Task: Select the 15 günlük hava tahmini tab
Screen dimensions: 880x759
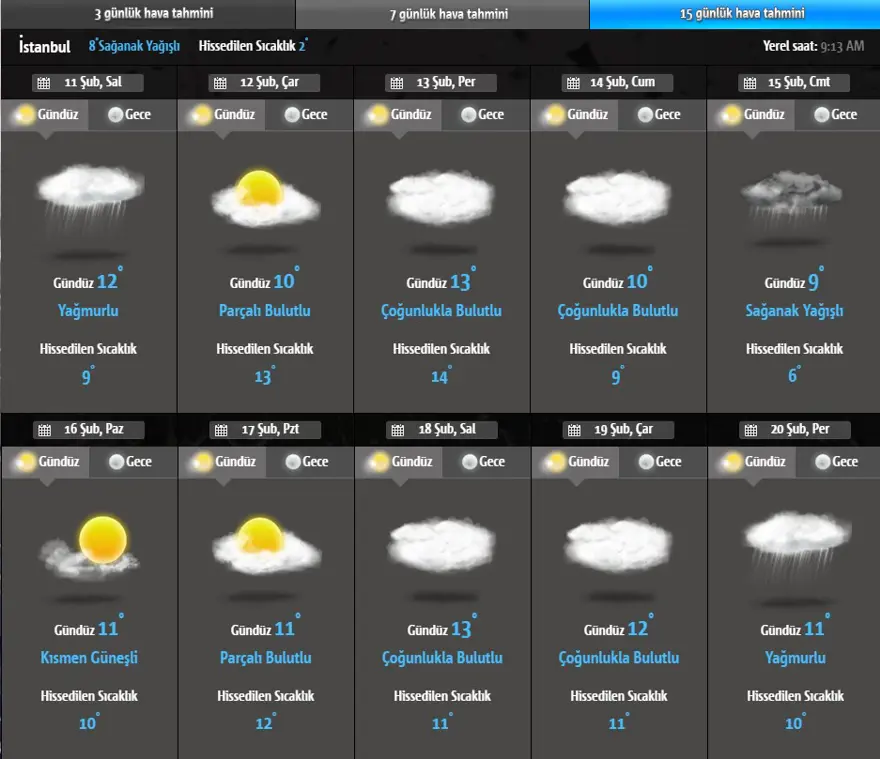Action: [x=735, y=14]
